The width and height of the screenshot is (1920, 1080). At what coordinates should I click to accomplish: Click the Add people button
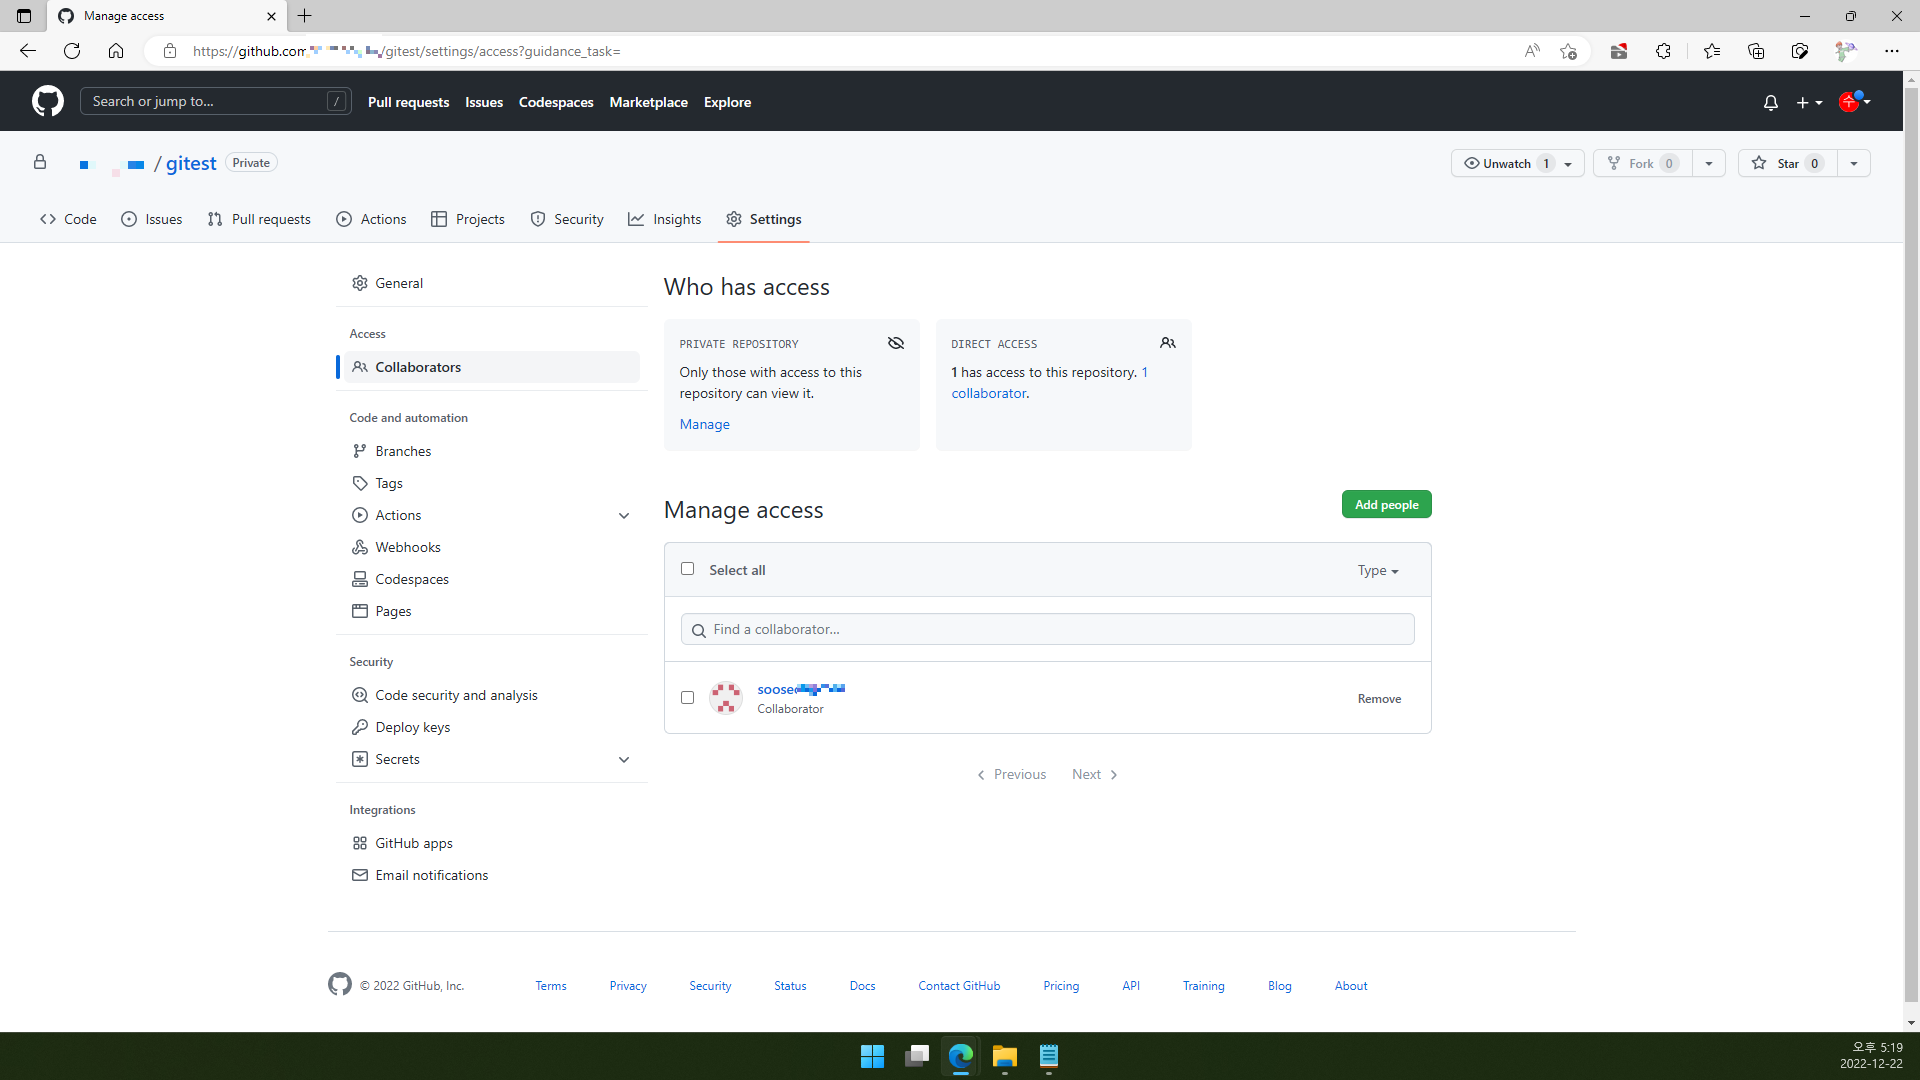[1386, 505]
